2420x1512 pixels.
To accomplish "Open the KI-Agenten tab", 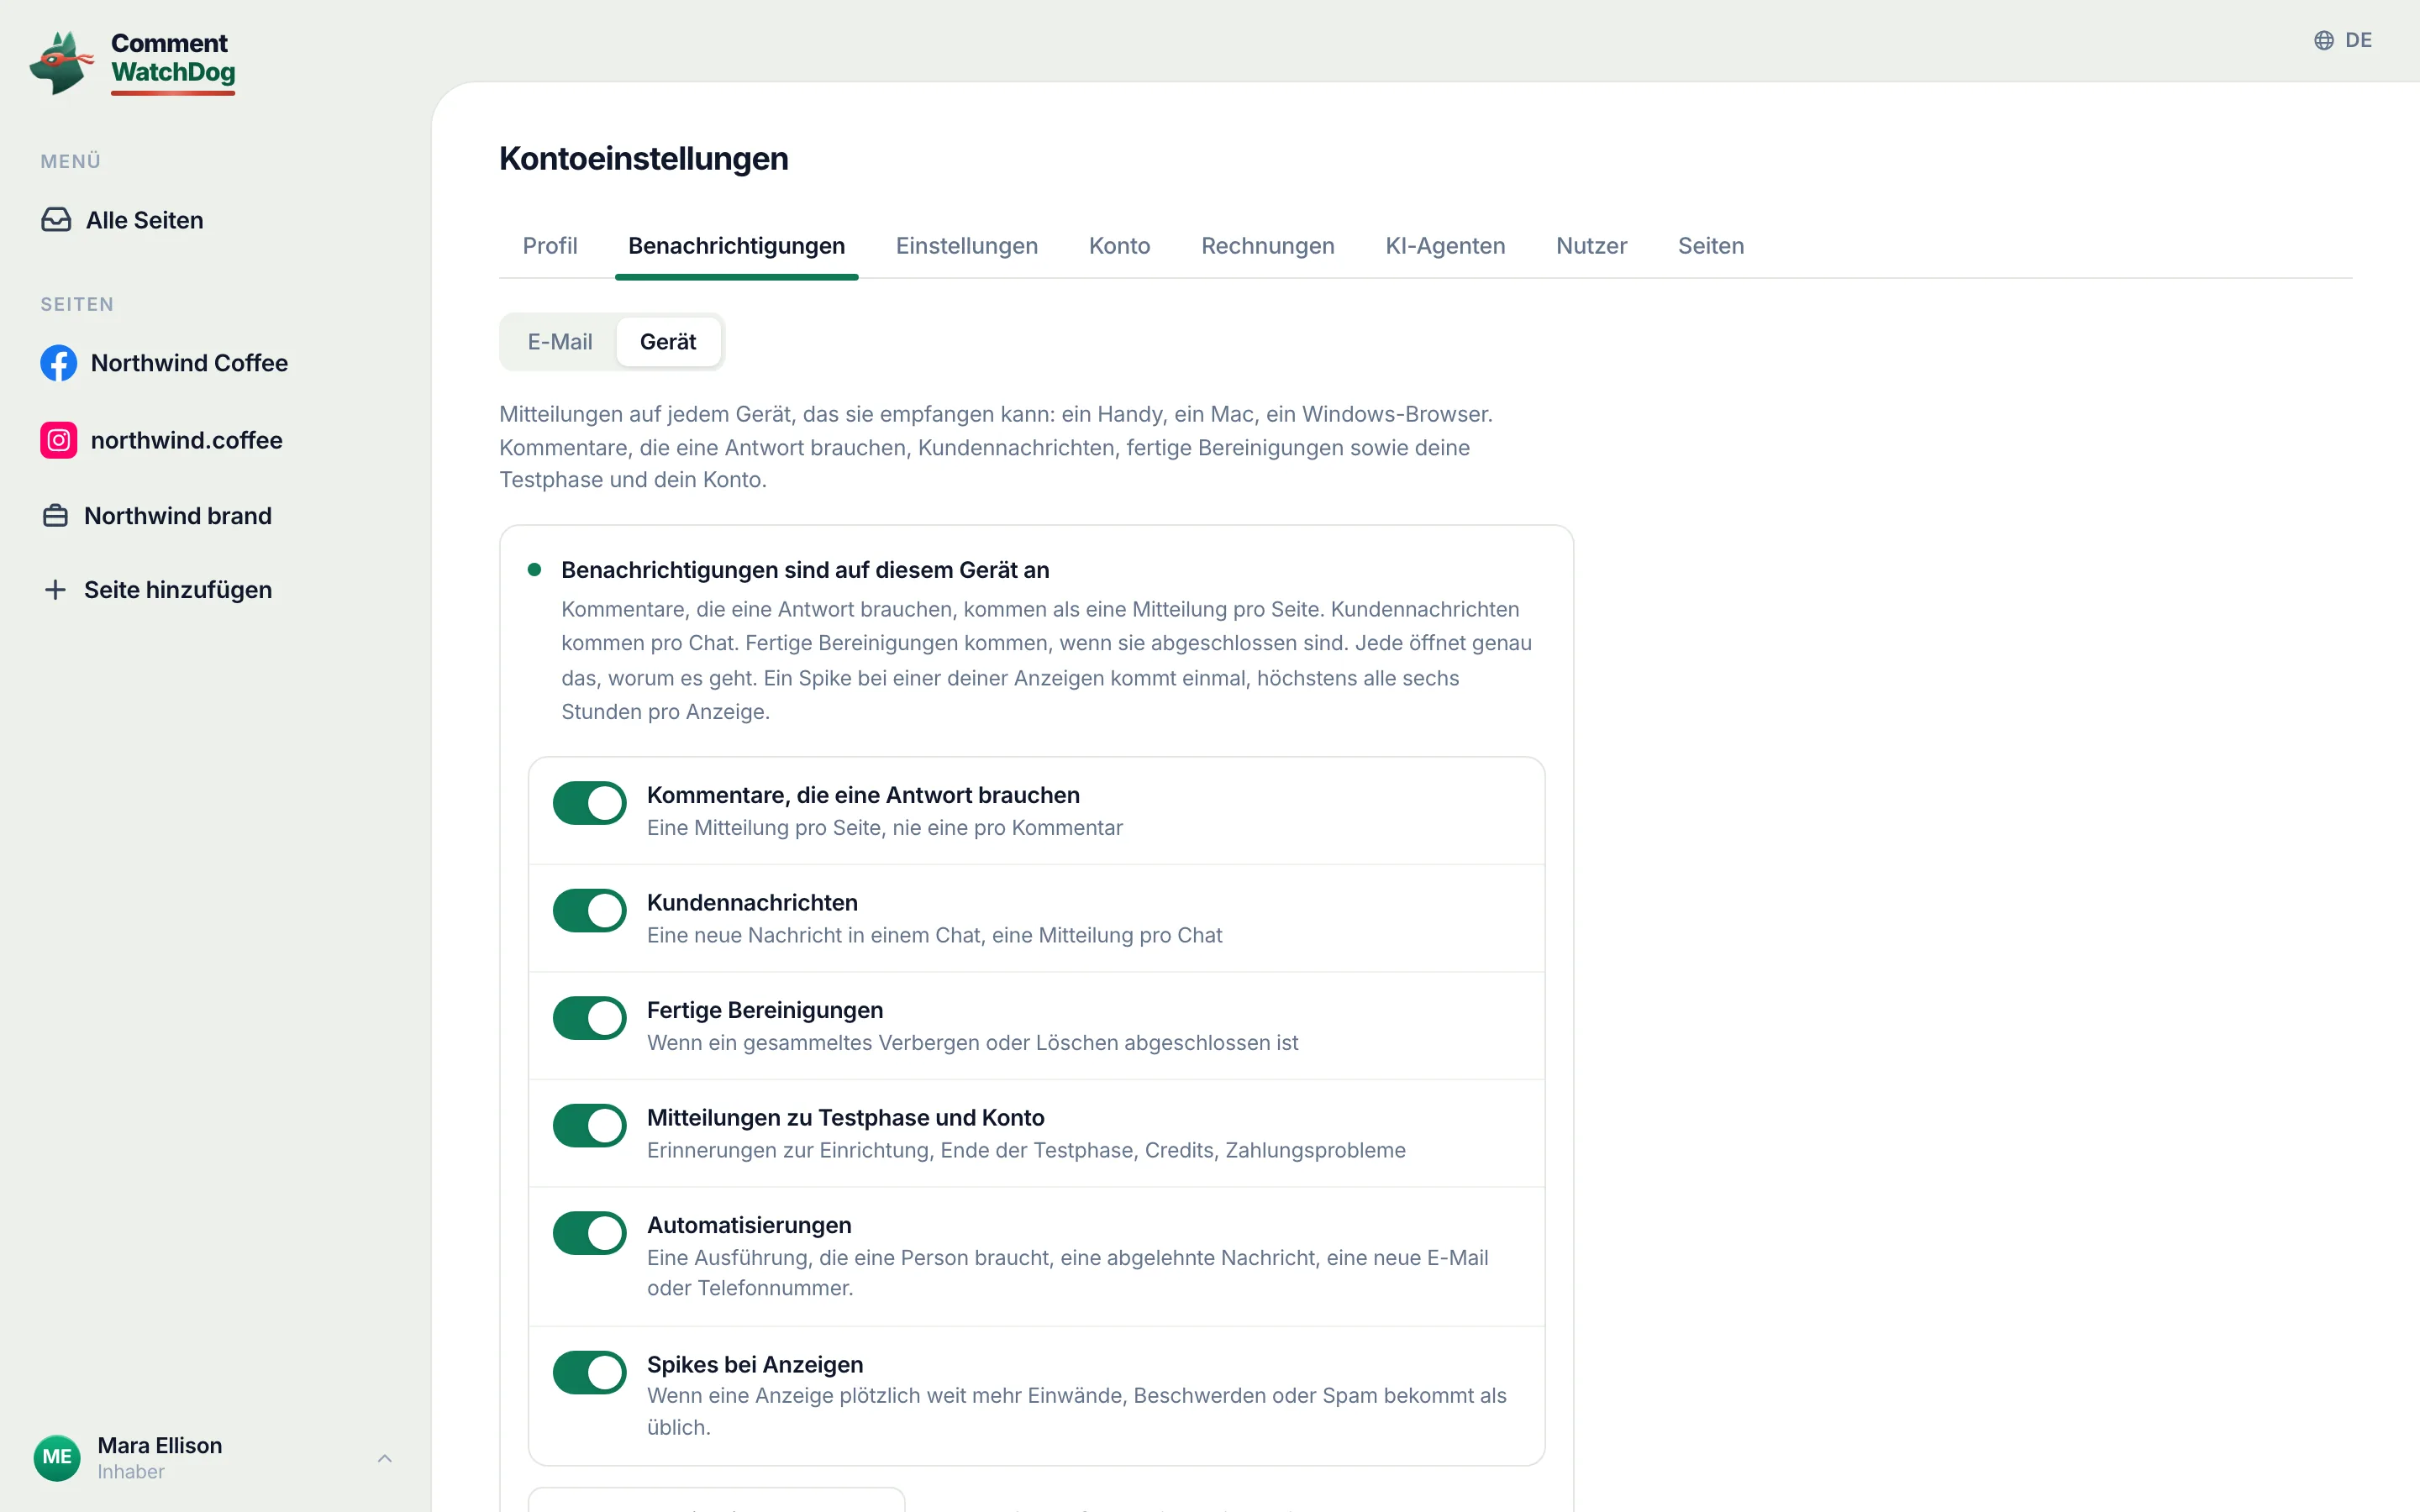I will click(1444, 246).
